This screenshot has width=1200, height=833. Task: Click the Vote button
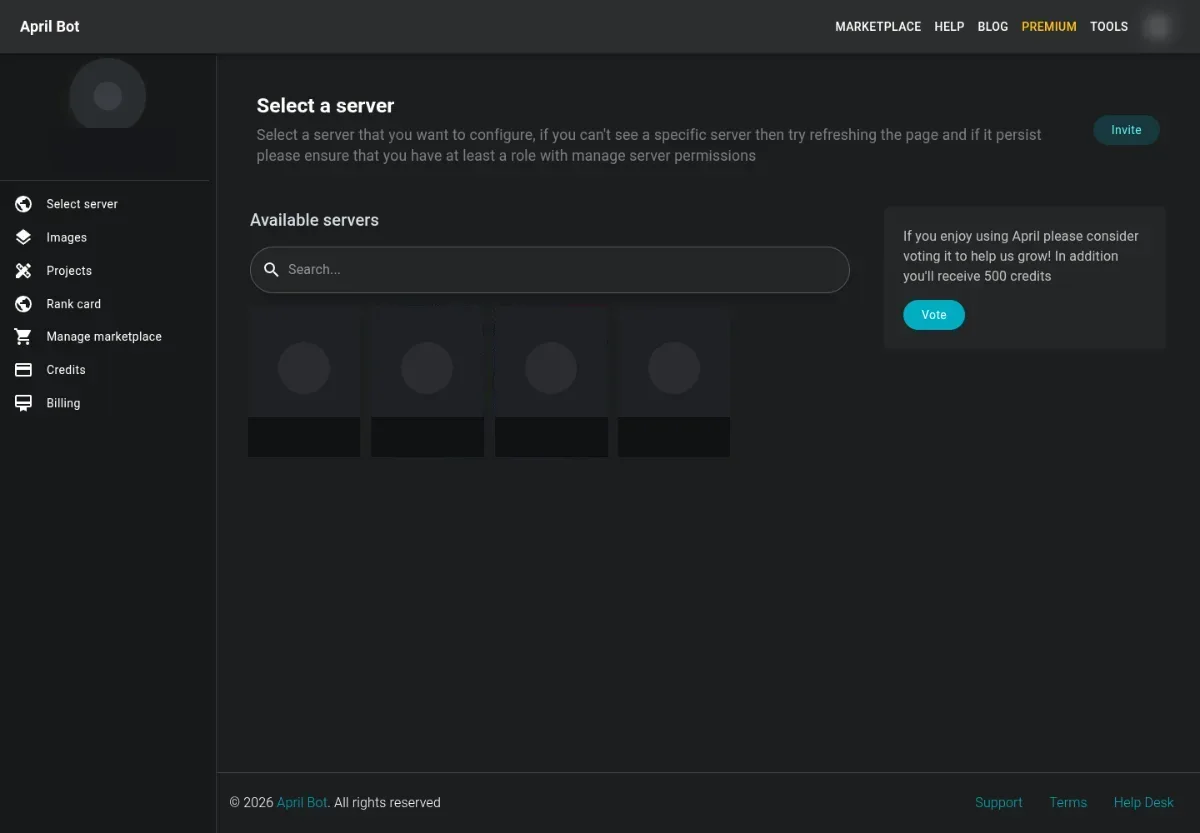[934, 315]
